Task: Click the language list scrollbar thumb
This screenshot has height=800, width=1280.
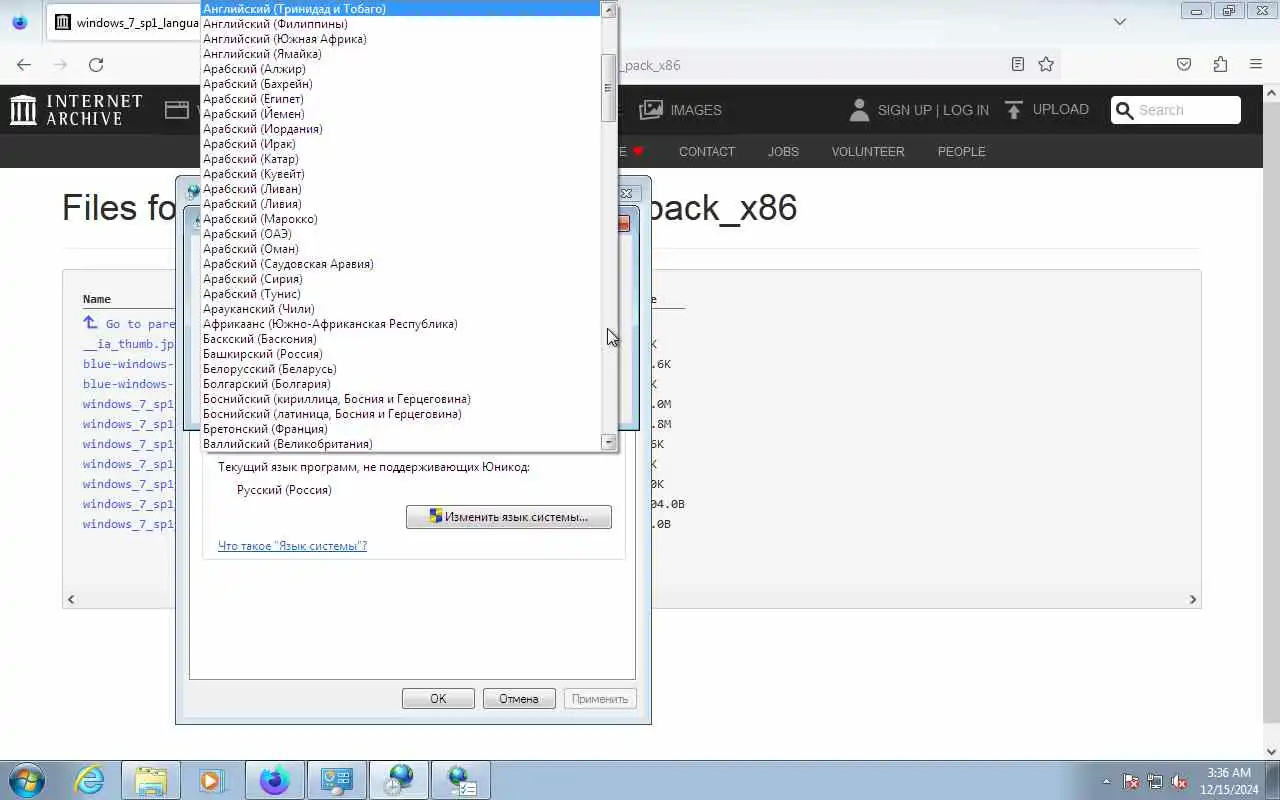Action: tap(608, 88)
